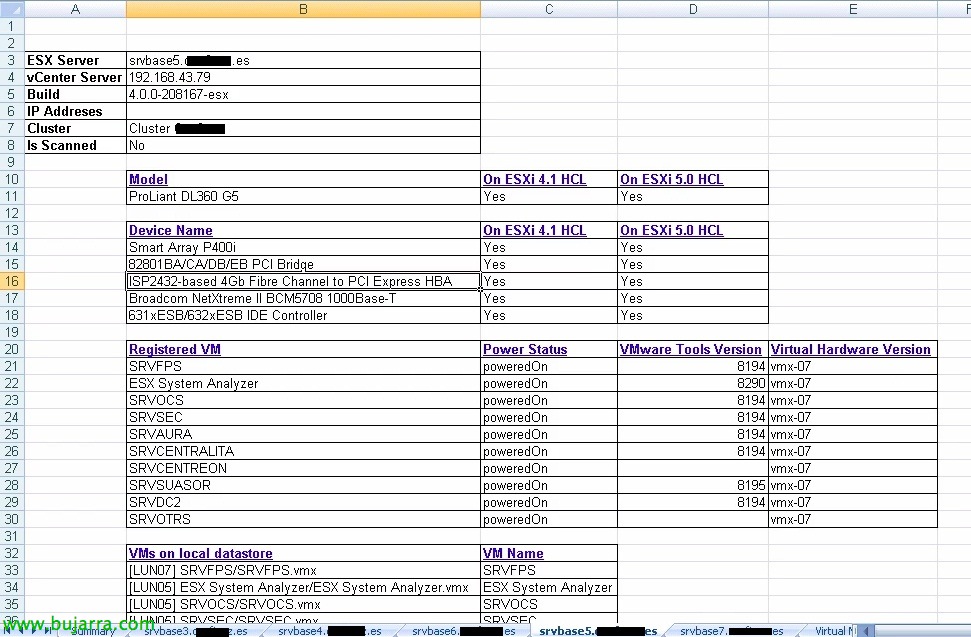Switch to the srvbase7 sheet tab

[x=731, y=631]
